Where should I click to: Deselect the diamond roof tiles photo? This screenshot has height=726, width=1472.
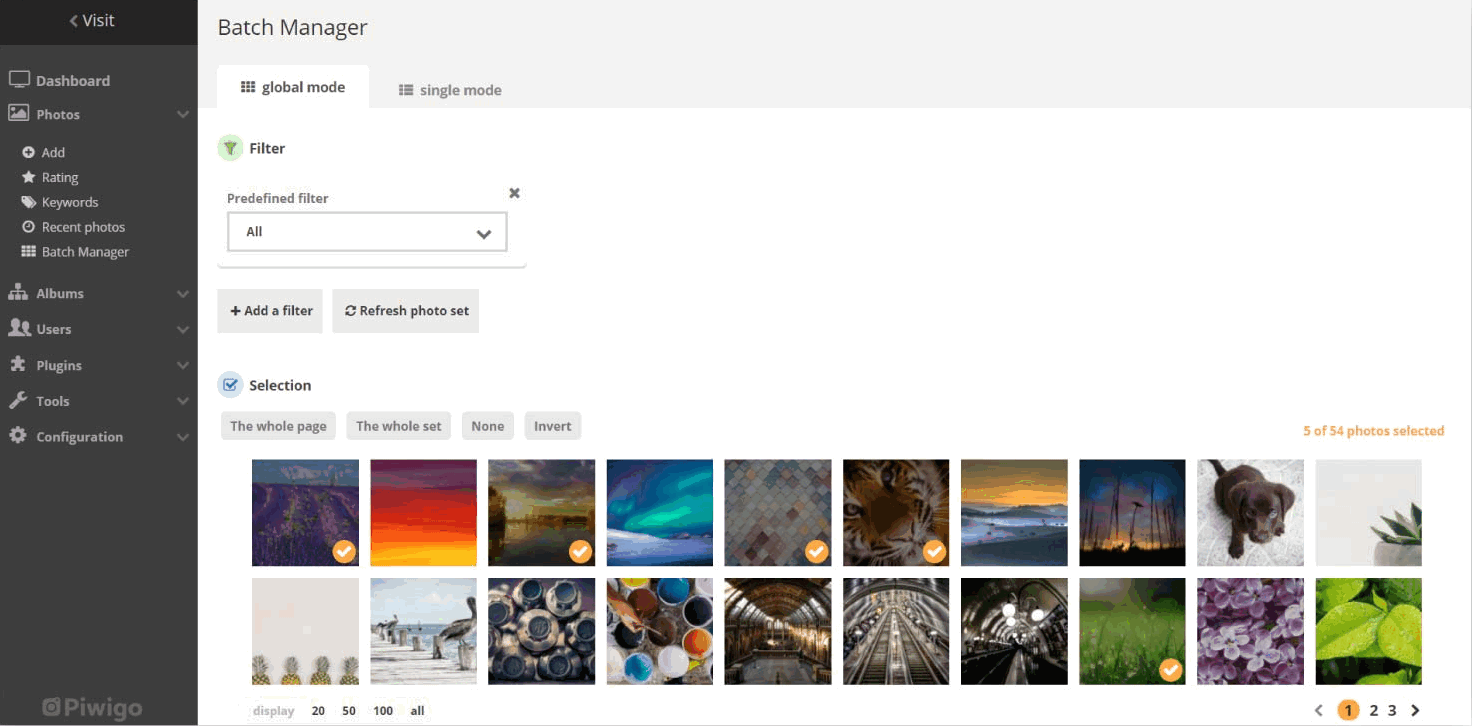(x=777, y=513)
